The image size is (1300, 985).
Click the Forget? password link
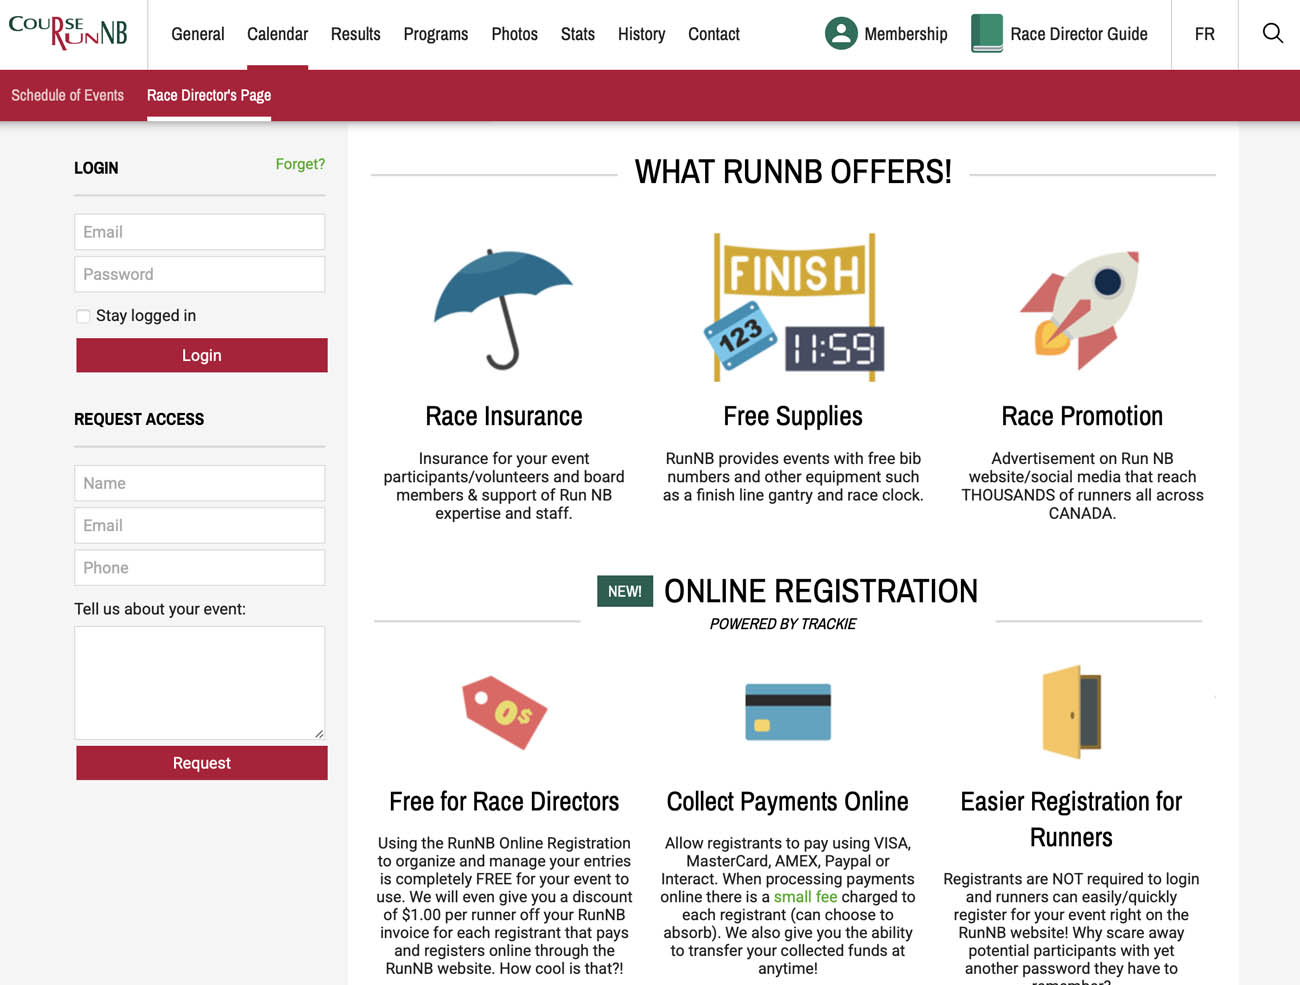point(300,164)
